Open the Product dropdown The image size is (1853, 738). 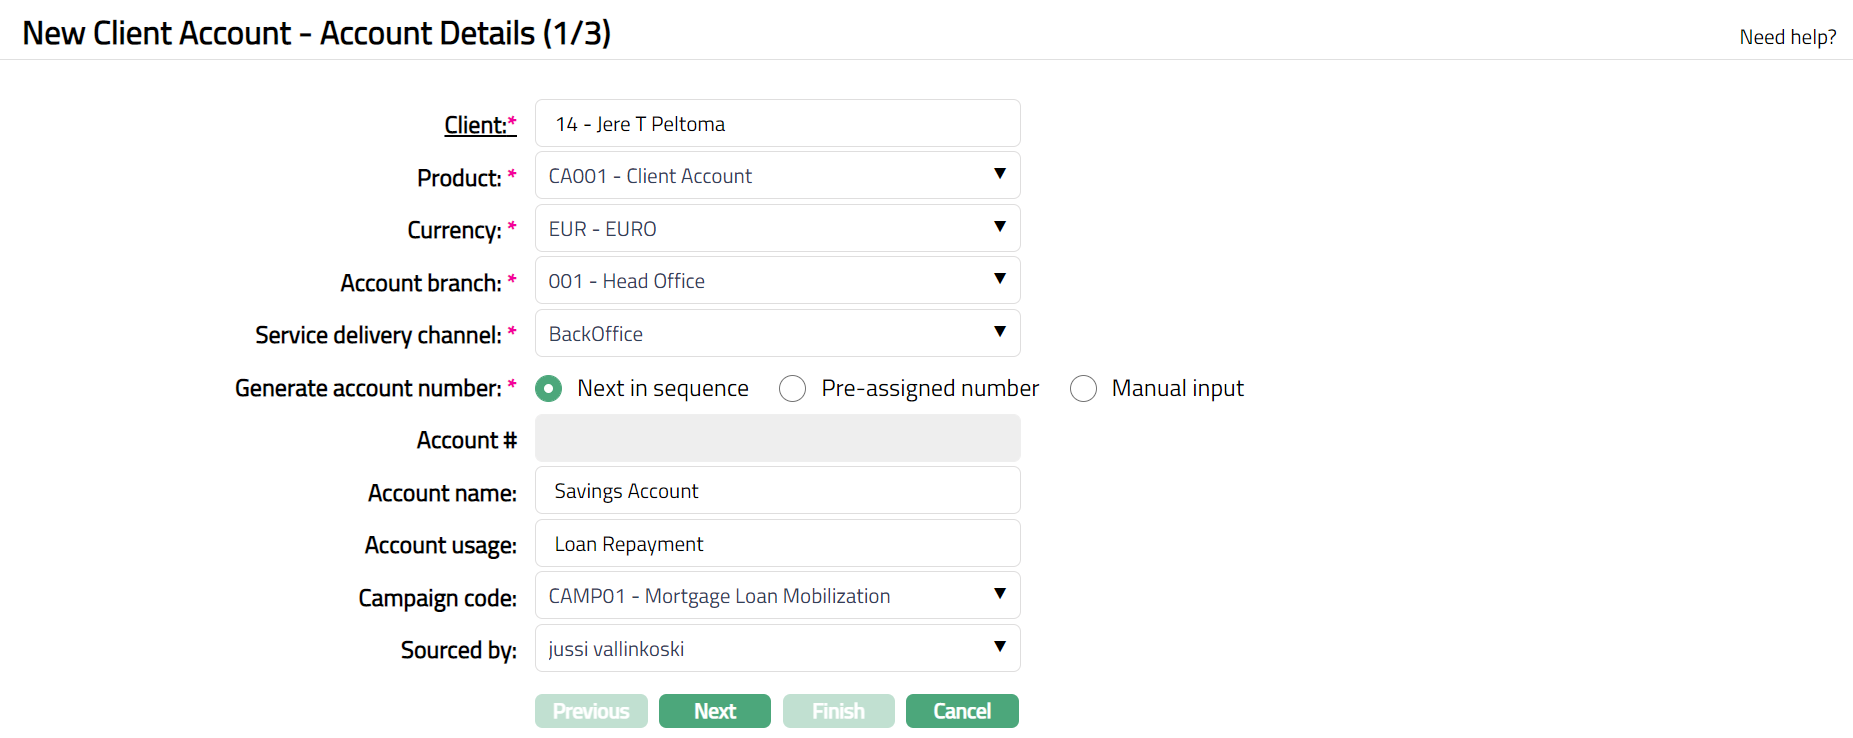pyautogui.click(x=777, y=176)
